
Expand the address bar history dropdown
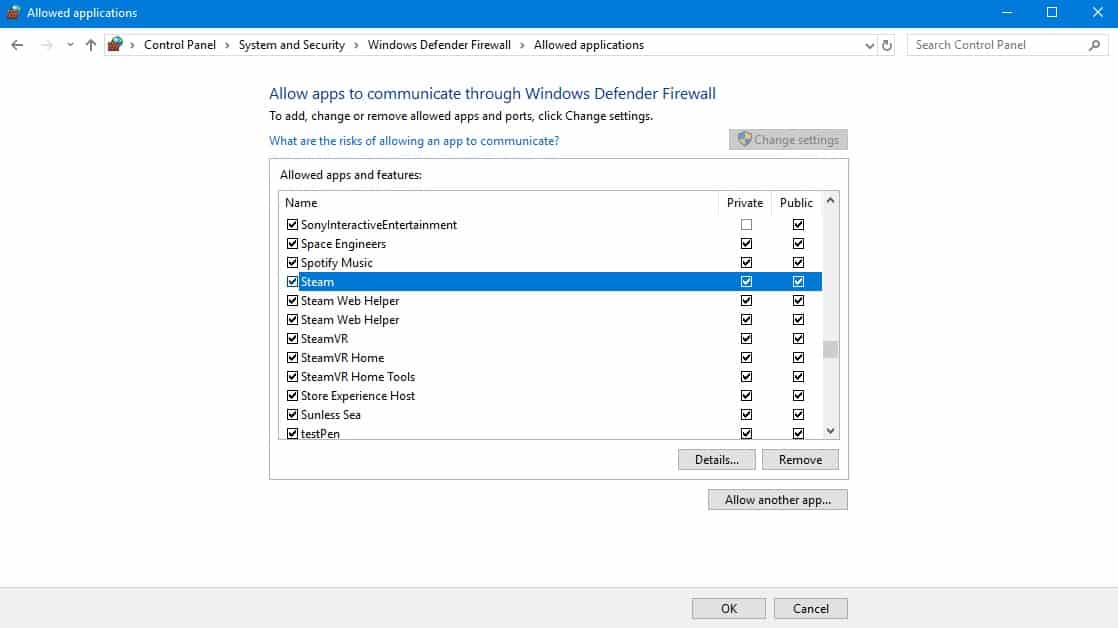point(869,46)
